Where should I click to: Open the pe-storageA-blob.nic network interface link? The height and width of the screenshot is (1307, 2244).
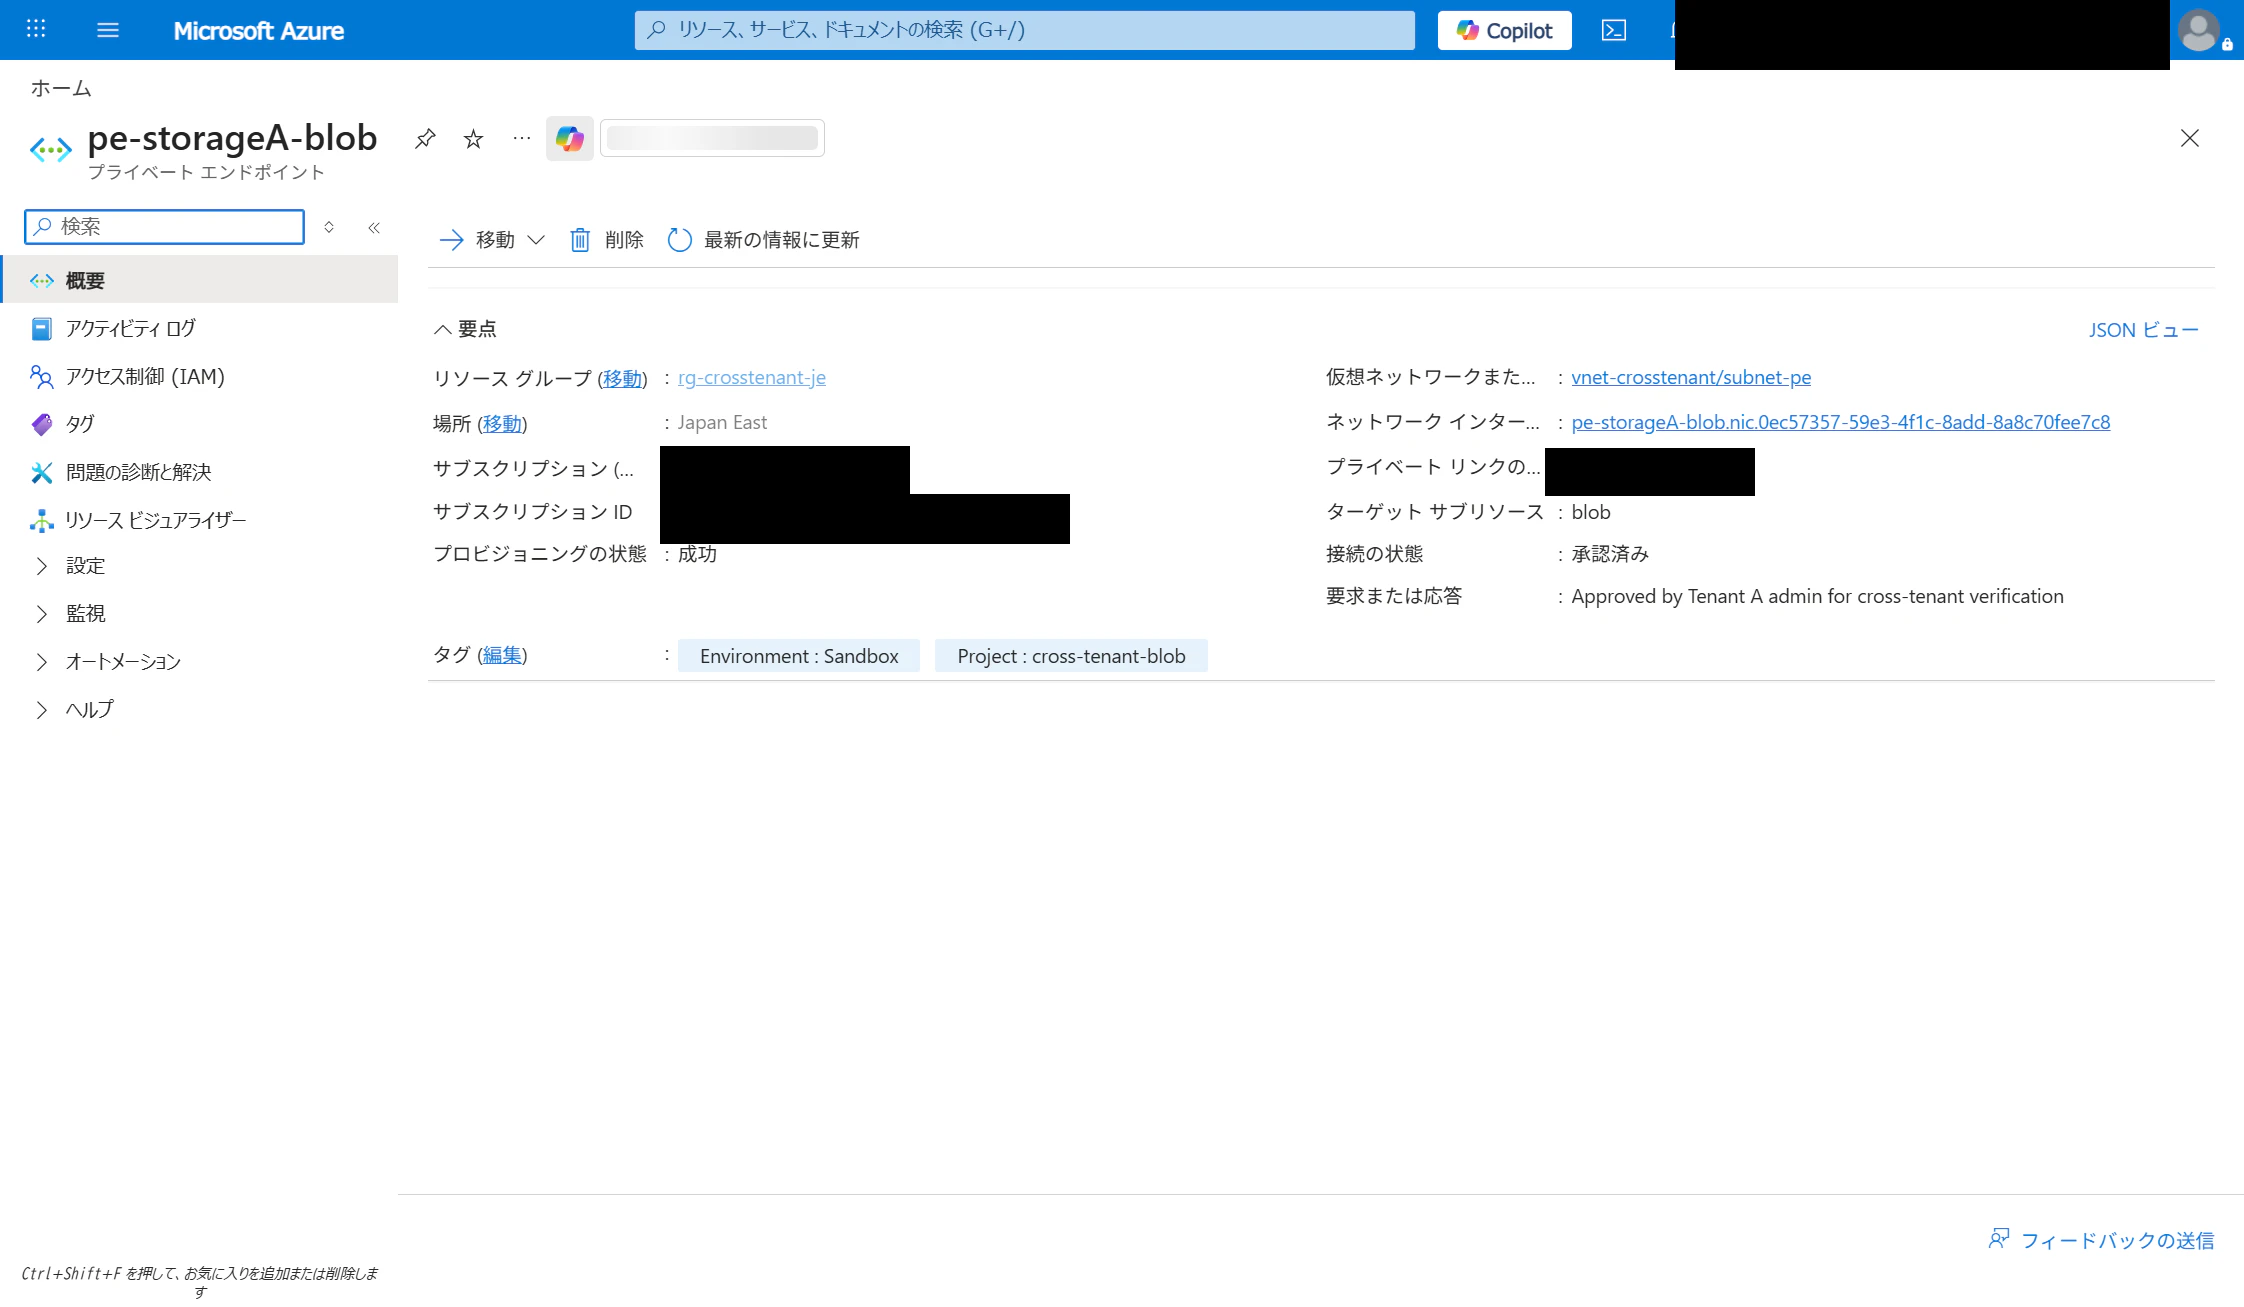[1841, 423]
